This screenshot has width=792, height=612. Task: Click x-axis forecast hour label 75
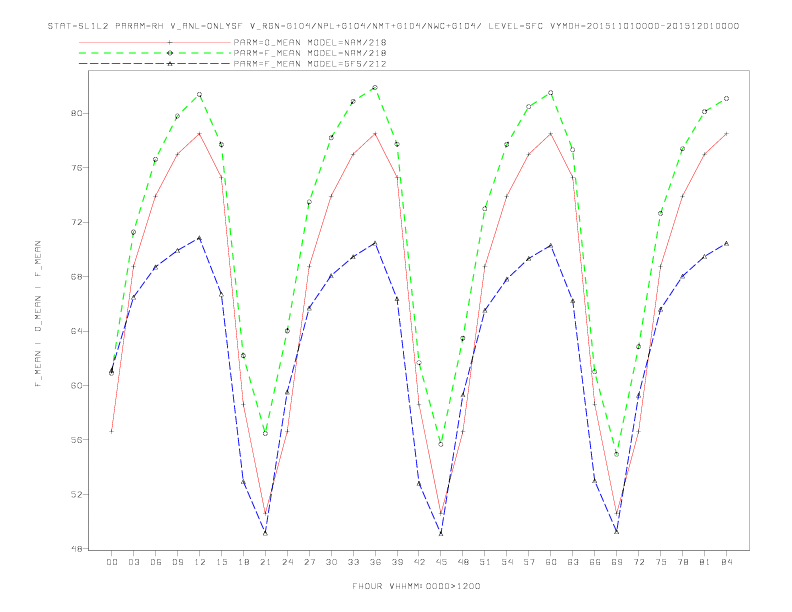[661, 562]
